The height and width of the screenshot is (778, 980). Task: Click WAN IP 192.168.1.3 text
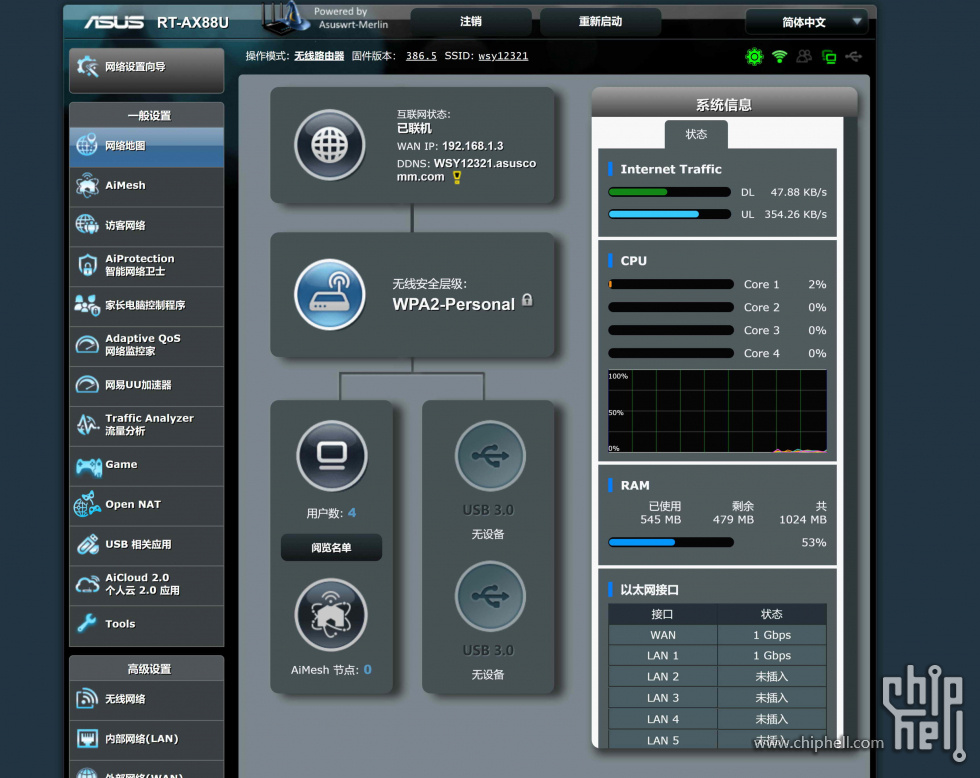[x=472, y=146]
